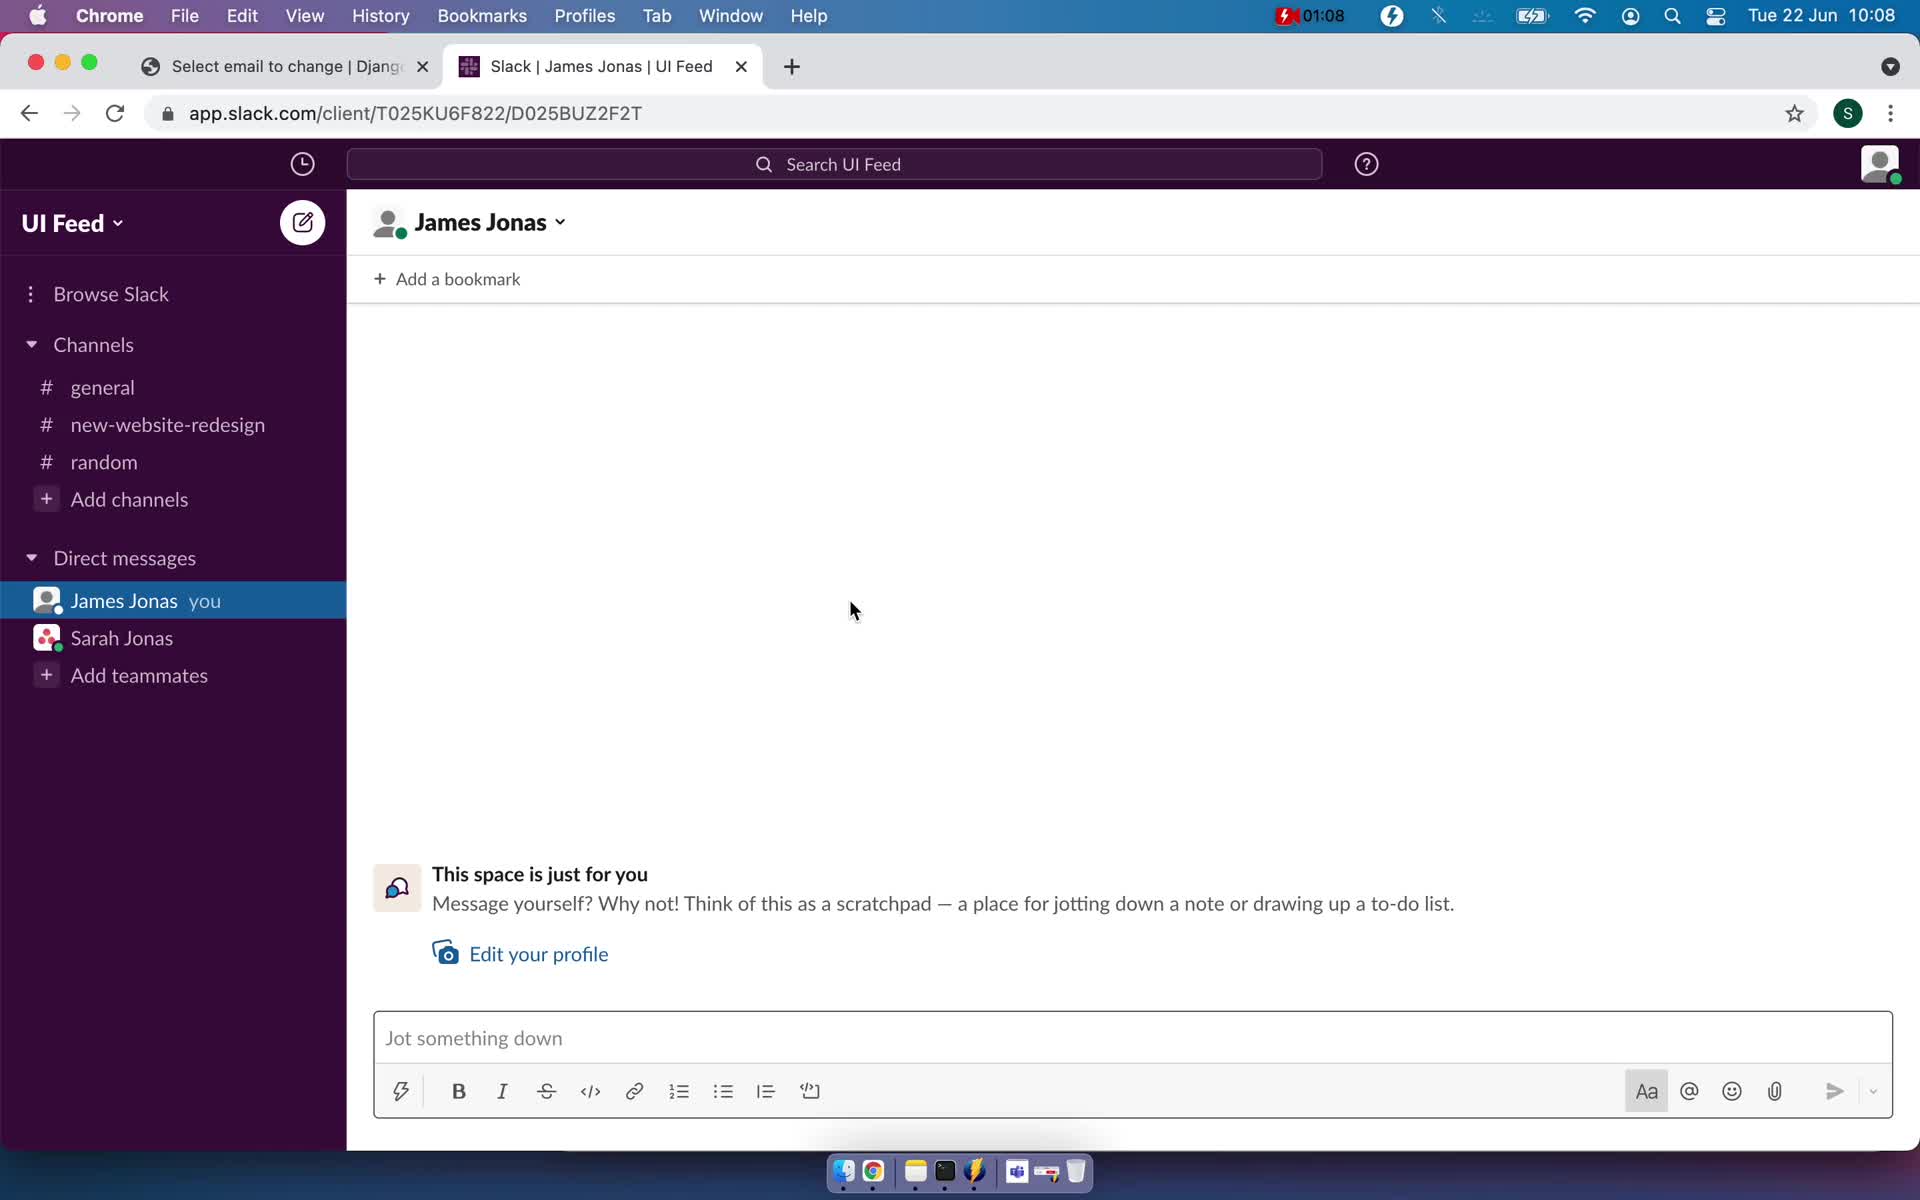Expand the Channels section
Image resolution: width=1920 pixels, height=1200 pixels.
(30, 344)
